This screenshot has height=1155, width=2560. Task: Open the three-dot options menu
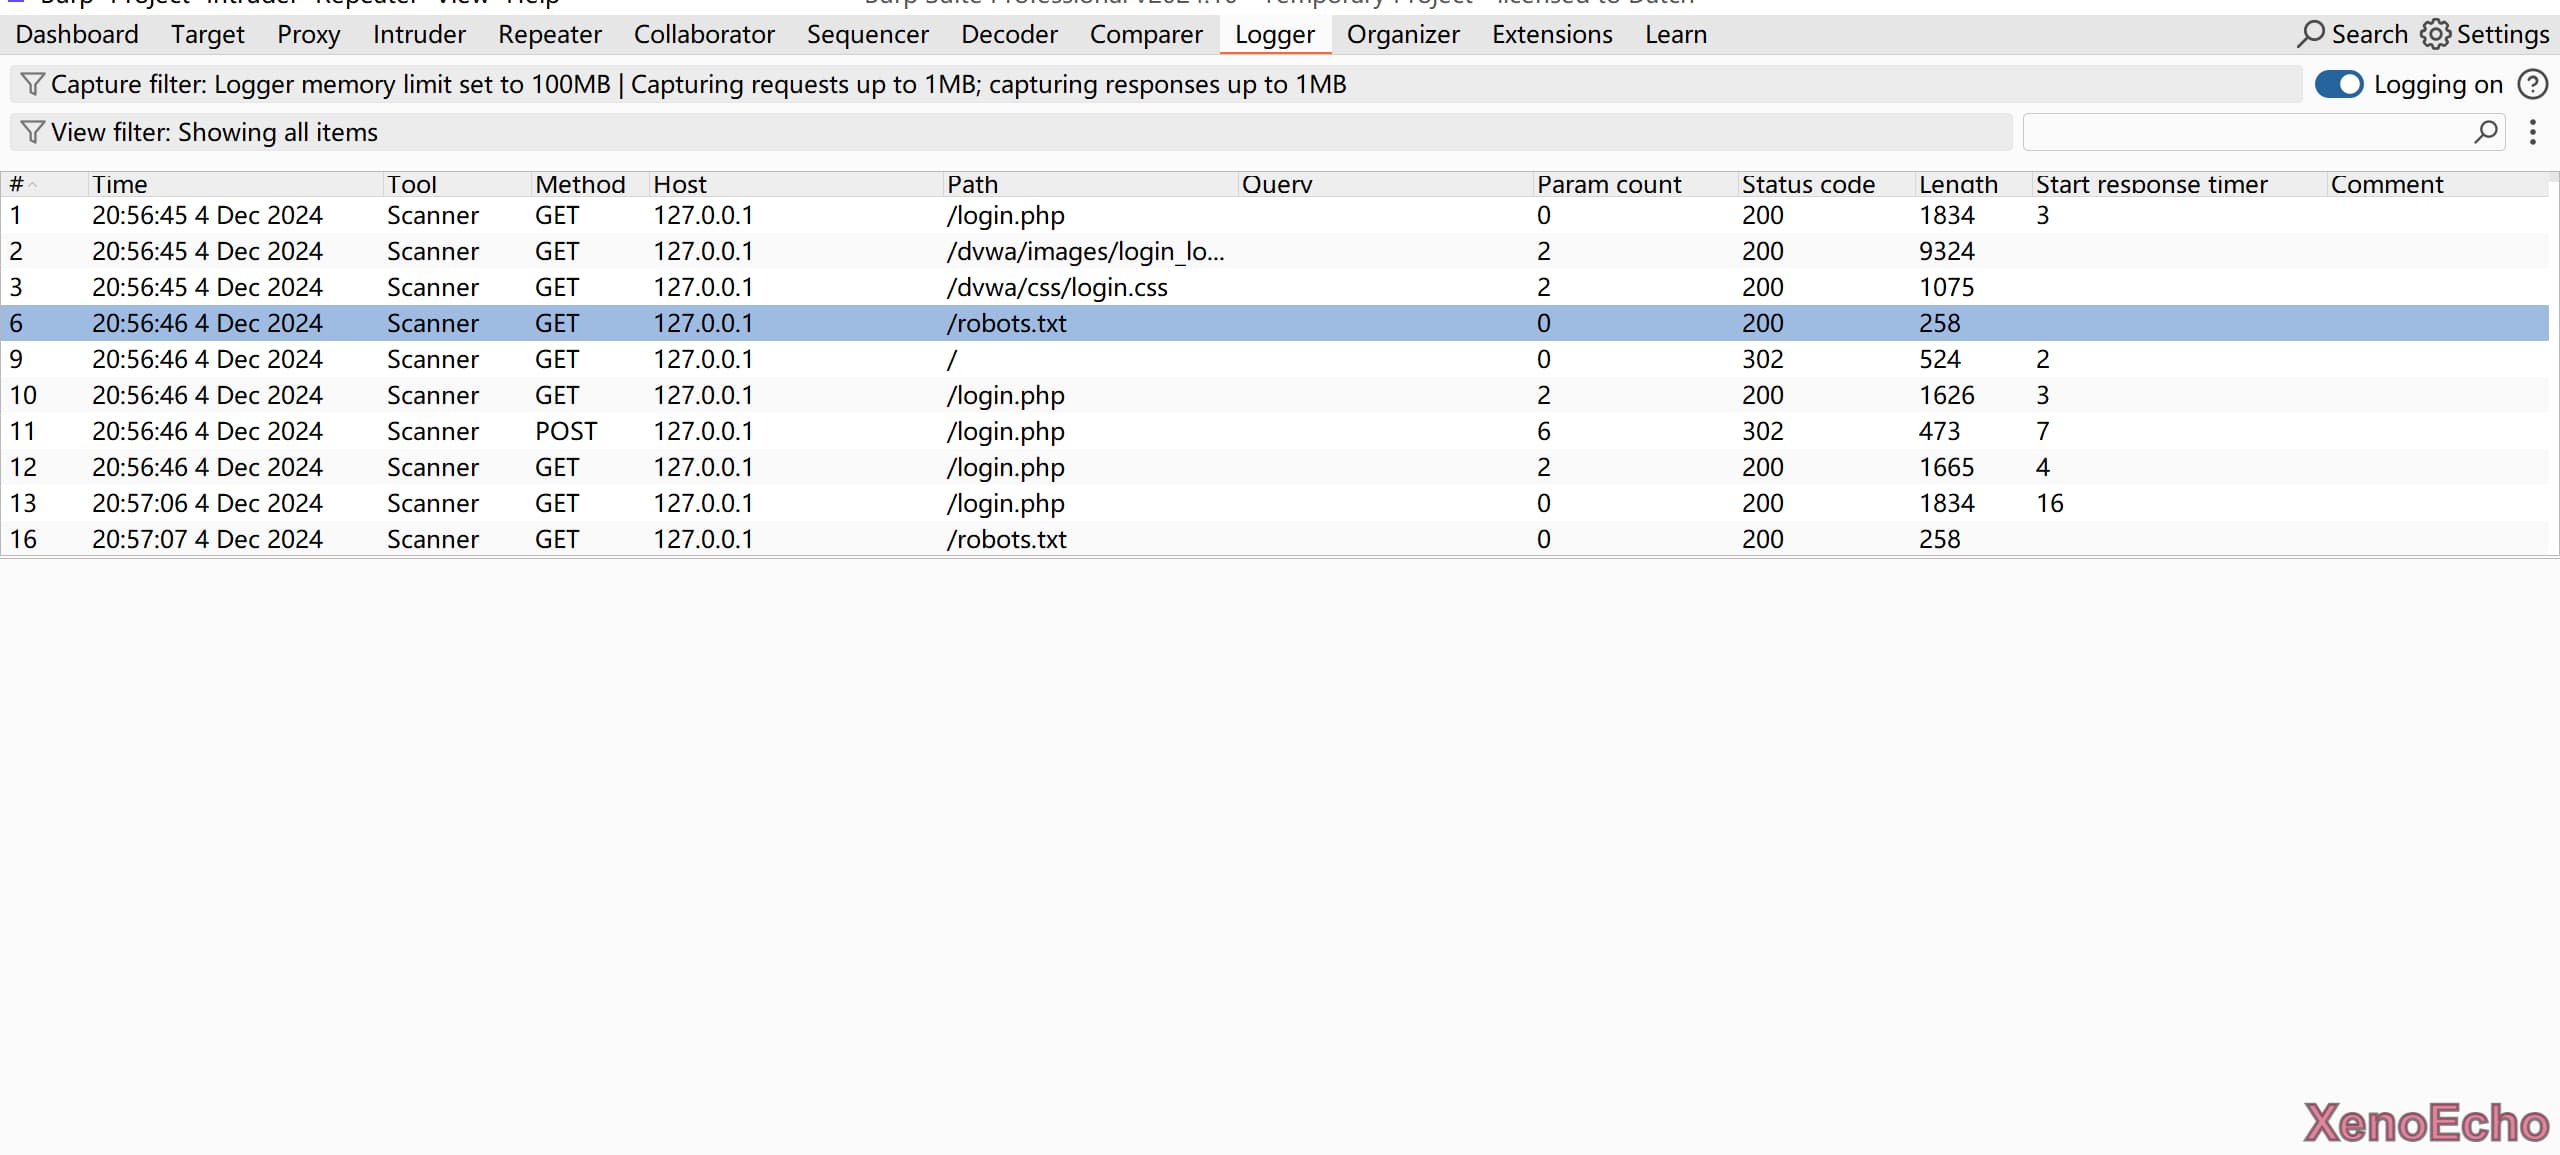tap(2533, 132)
